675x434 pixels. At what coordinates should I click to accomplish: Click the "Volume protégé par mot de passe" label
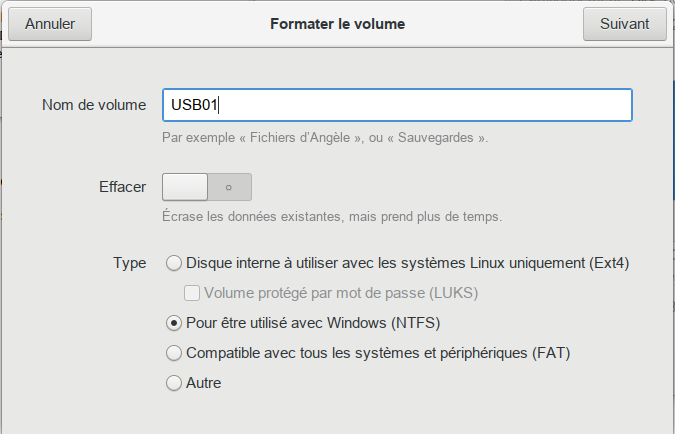tap(340, 294)
